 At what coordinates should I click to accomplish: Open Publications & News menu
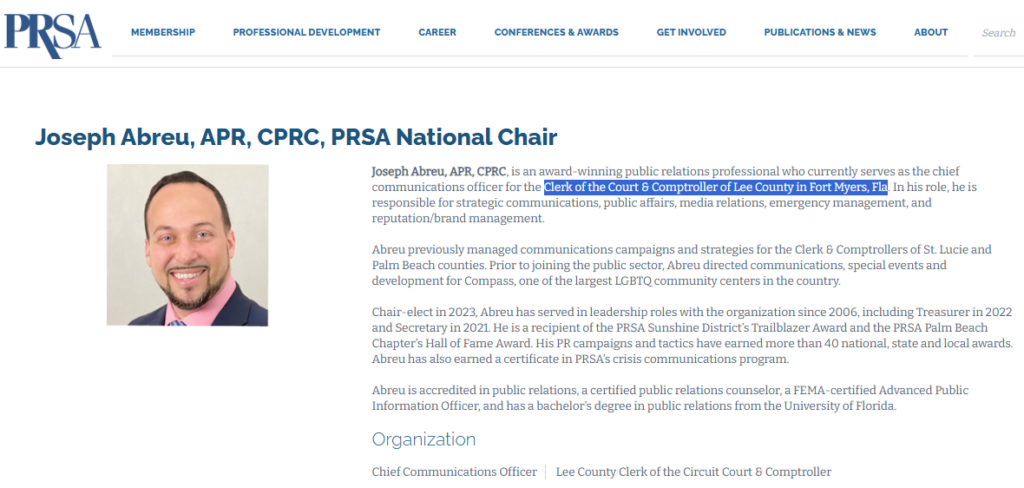coord(820,32)
